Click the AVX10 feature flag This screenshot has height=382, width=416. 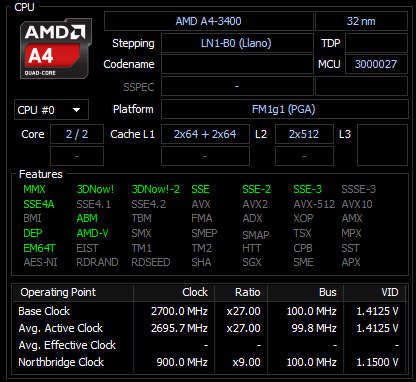357,204
